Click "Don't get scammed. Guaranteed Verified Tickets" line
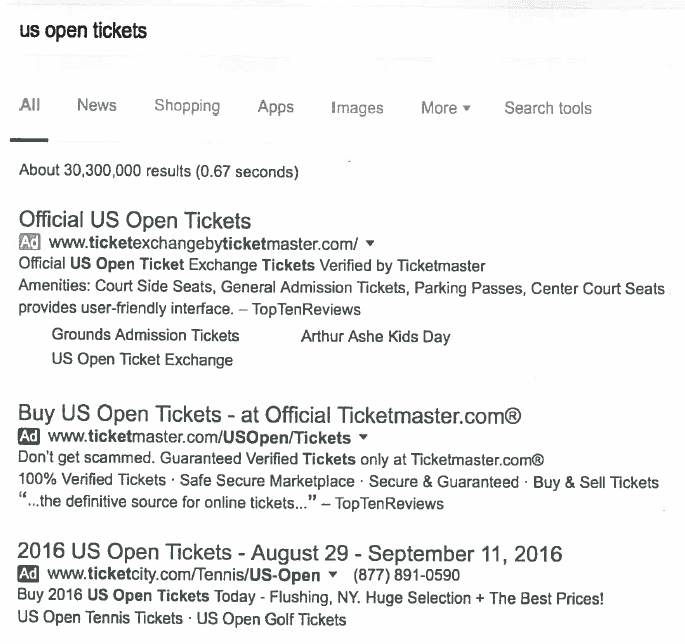 tap(281, 459)
